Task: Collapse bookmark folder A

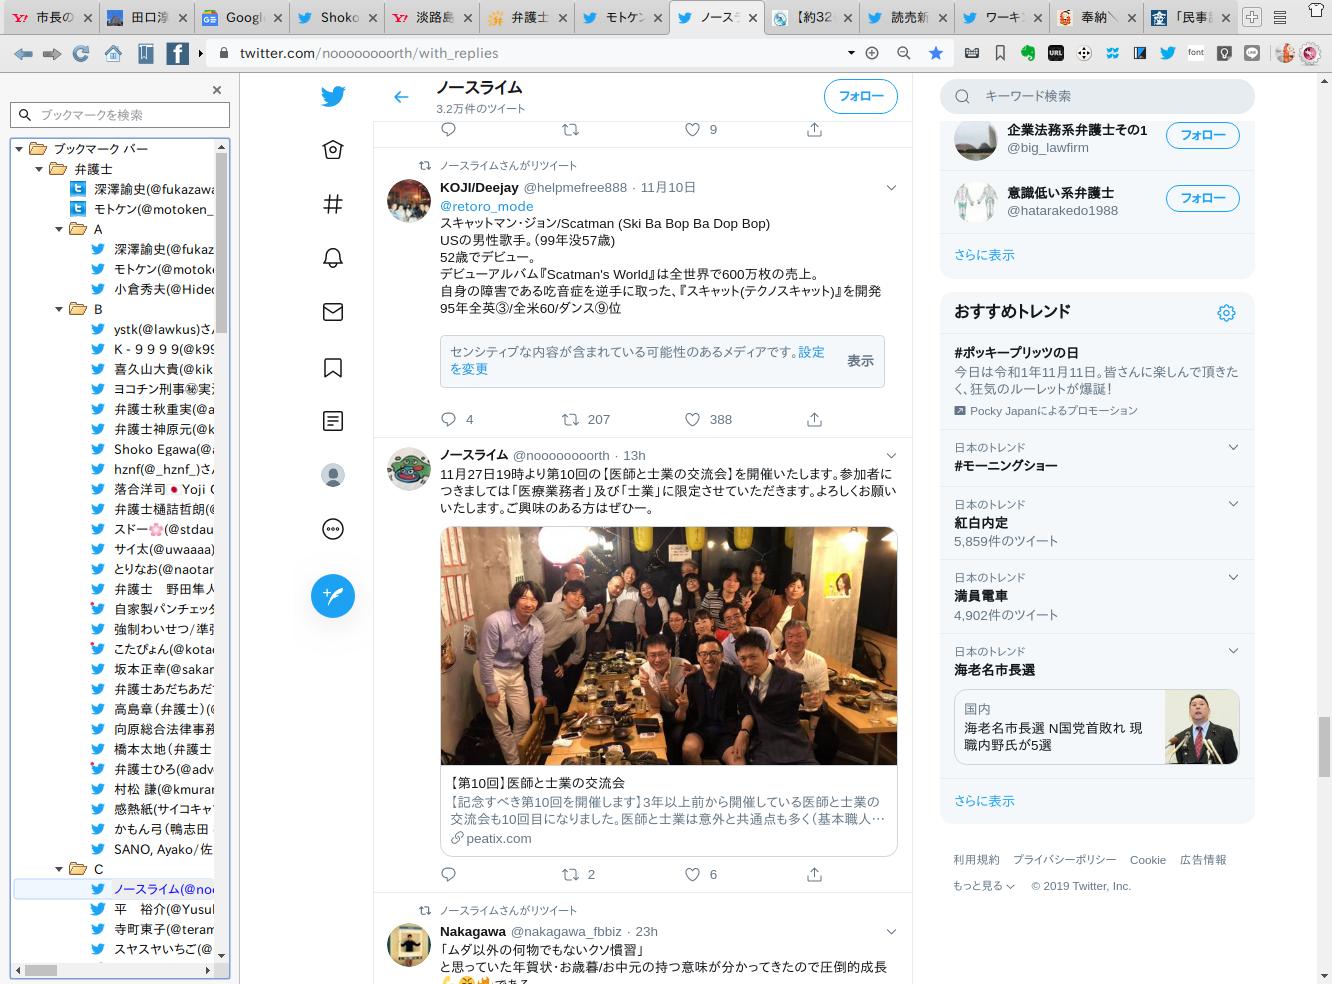Action: click(x=60, y=229)
